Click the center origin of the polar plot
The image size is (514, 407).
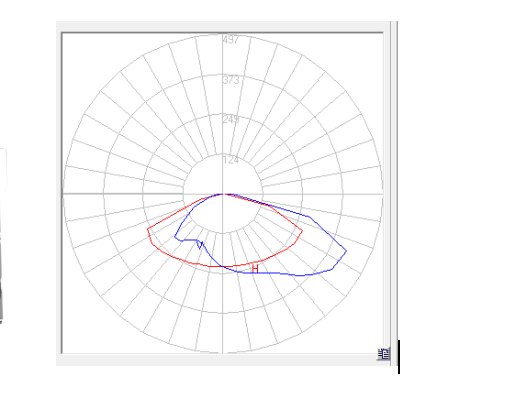tap(223, 194)
